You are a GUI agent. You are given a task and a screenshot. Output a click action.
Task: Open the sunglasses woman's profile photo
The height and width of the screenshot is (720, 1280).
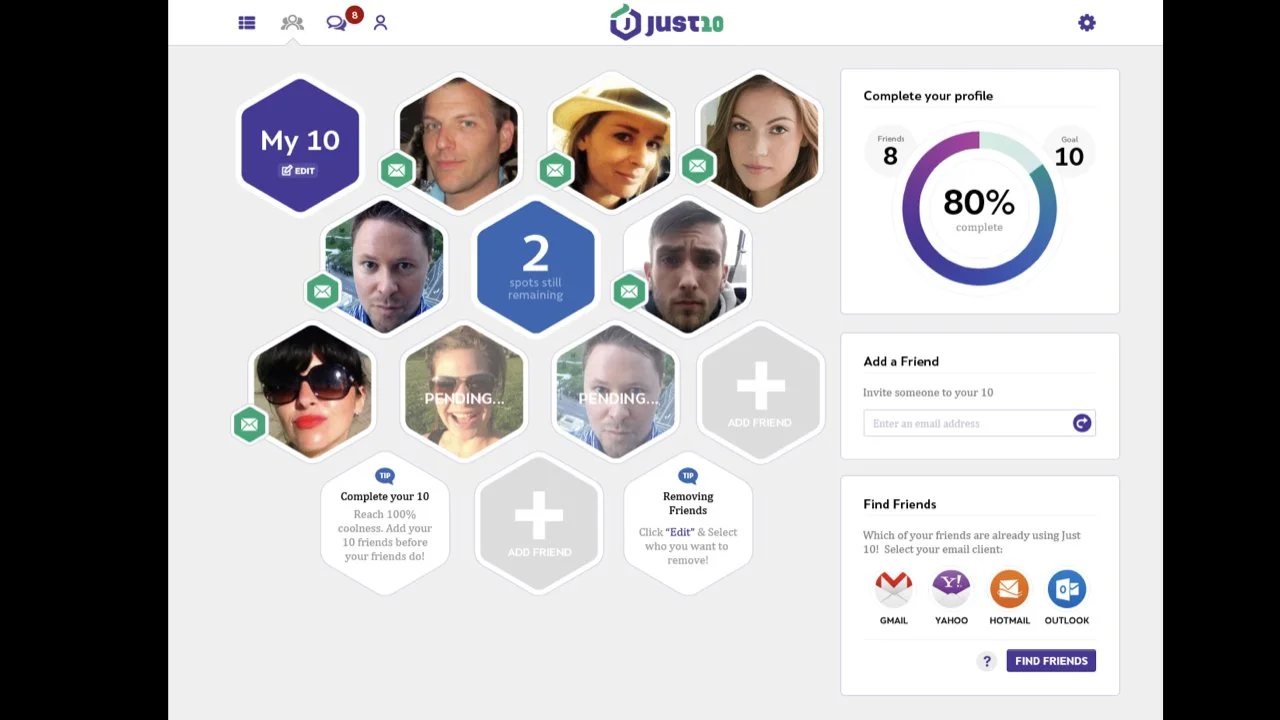(x=313, y=393)
